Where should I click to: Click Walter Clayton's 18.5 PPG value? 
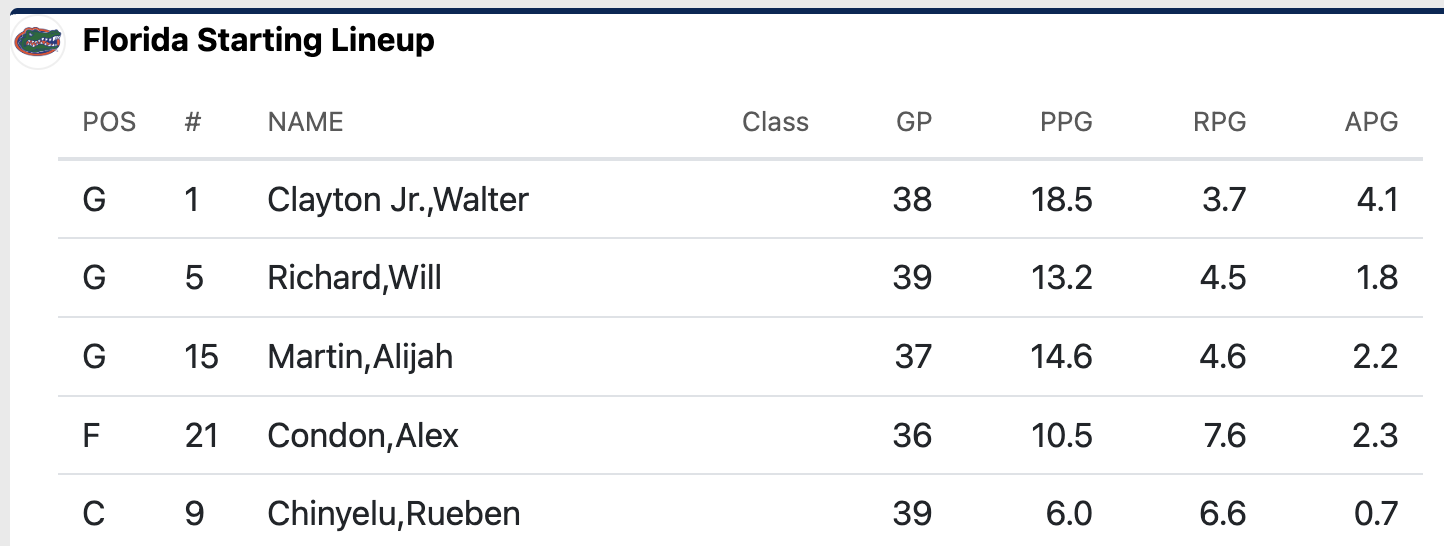pos(1062,200)
